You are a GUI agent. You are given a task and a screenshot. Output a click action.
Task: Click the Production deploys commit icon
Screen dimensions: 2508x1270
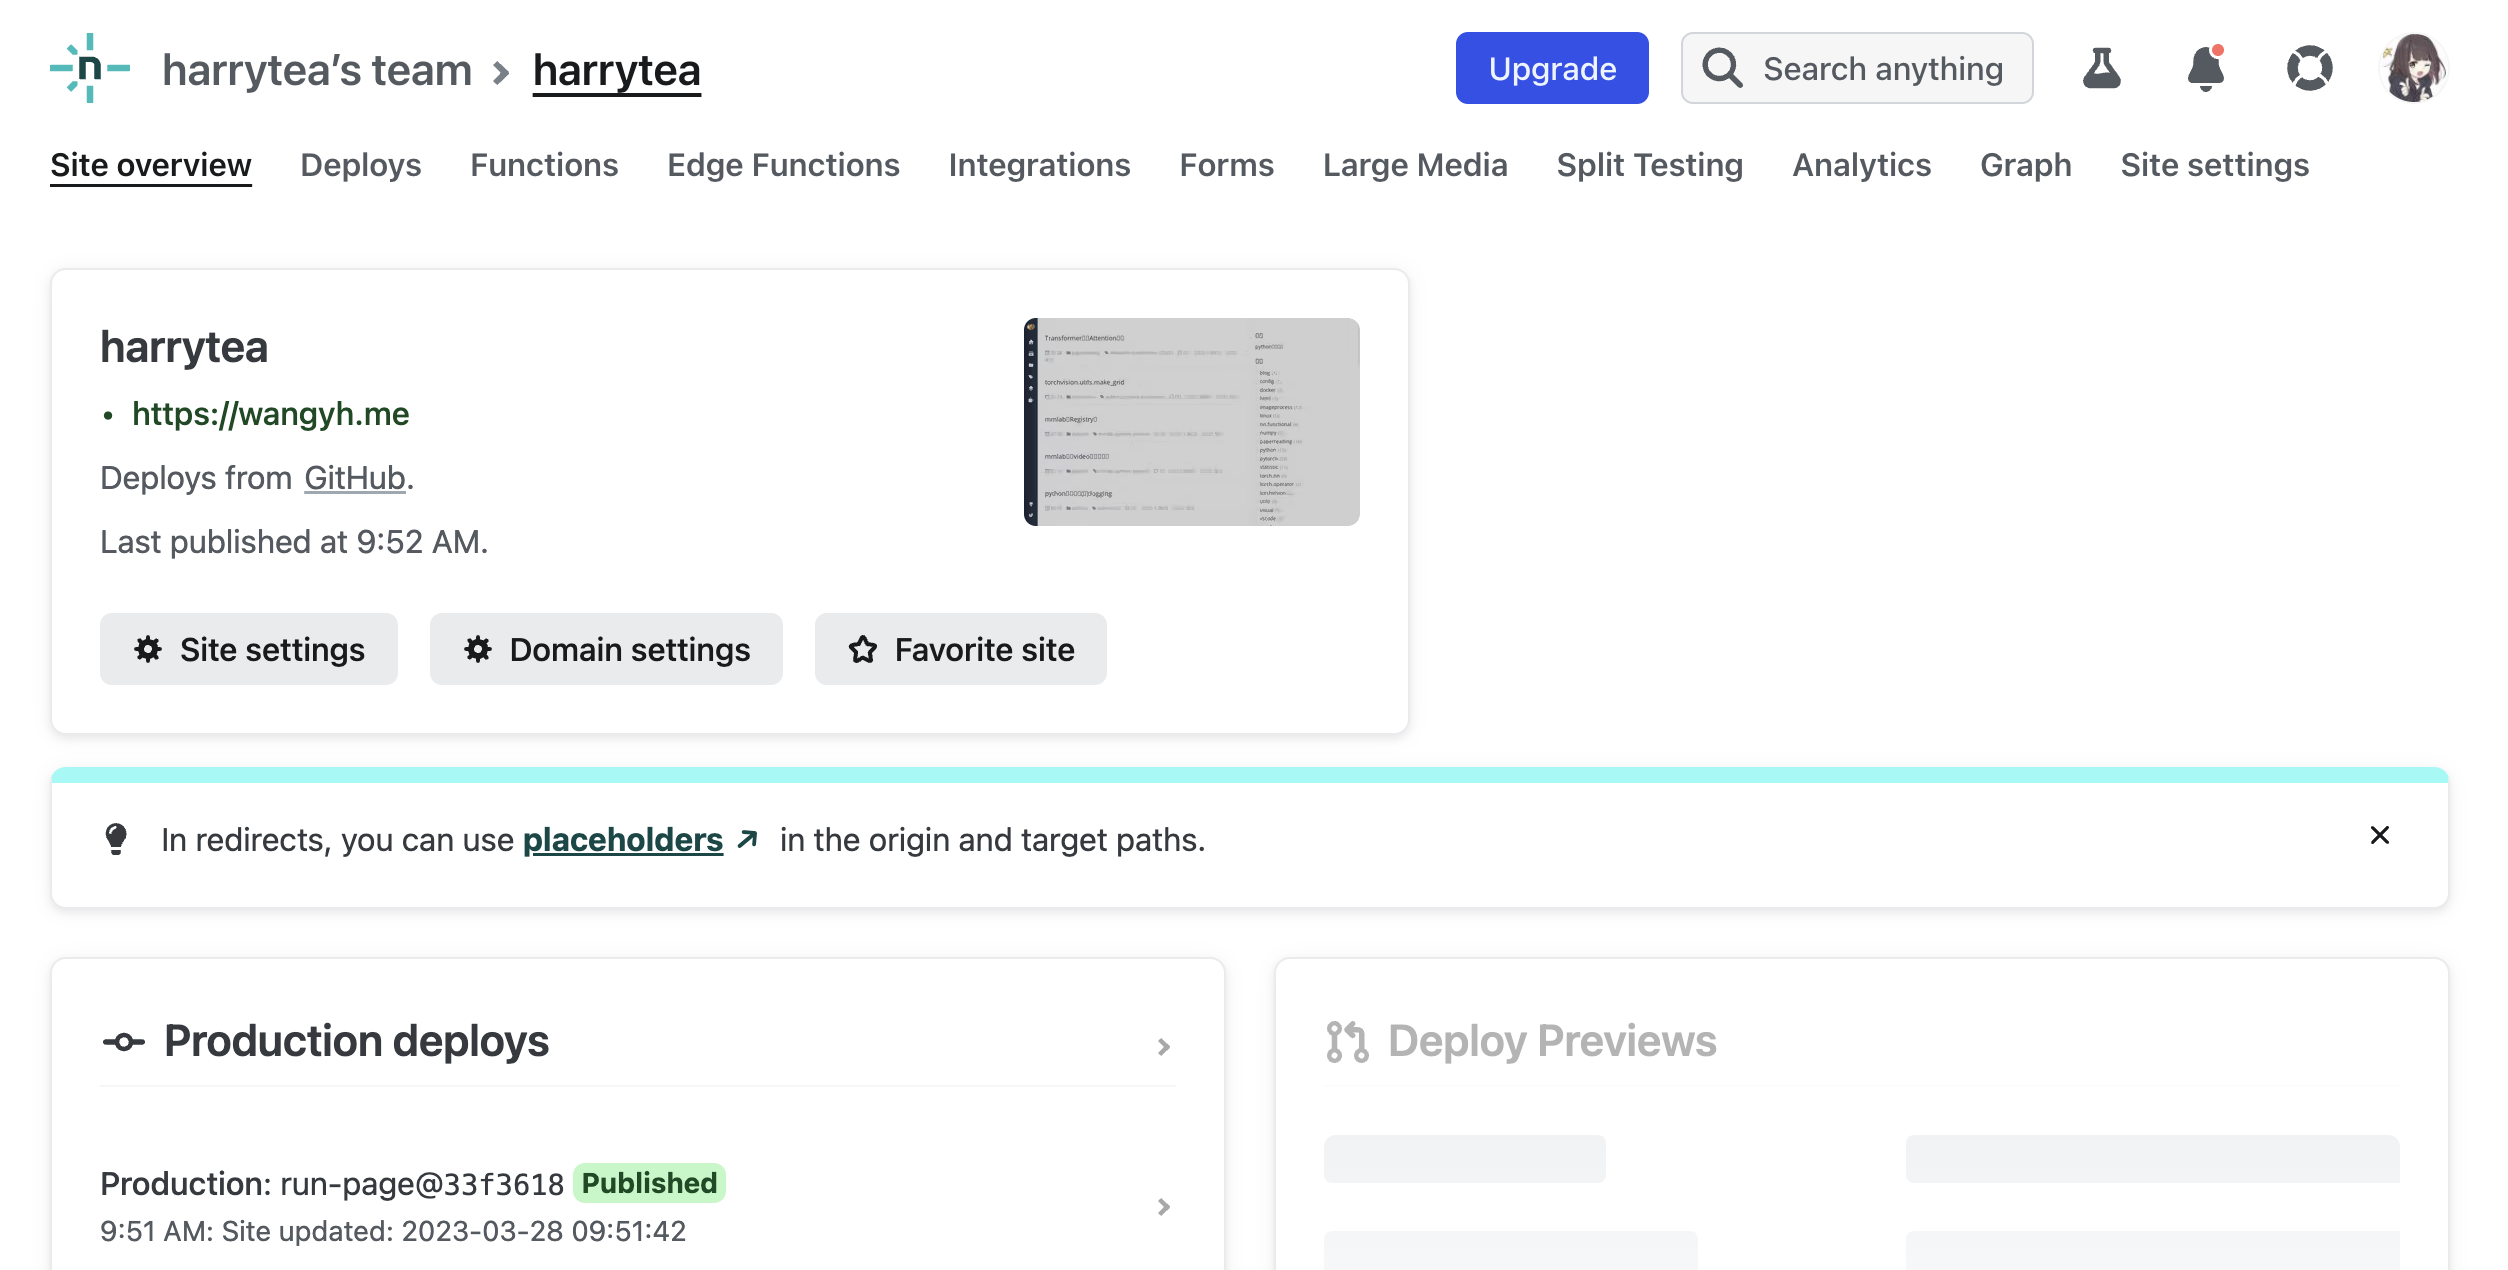(124, 1042)
